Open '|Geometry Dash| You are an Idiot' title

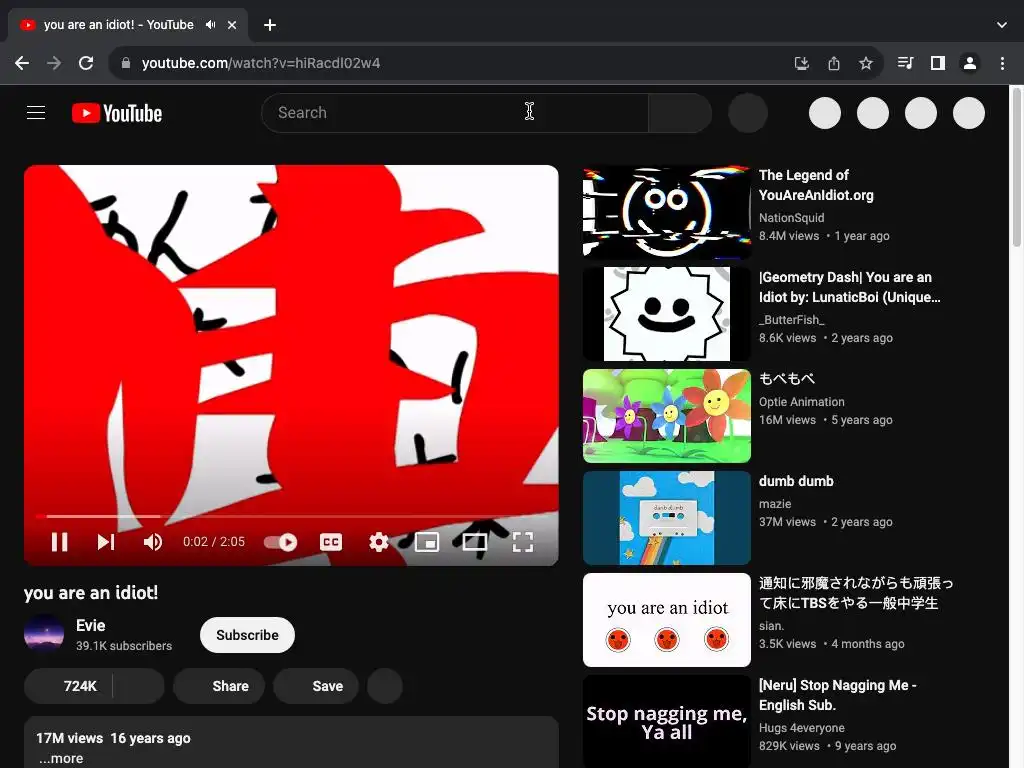(850, 287)
